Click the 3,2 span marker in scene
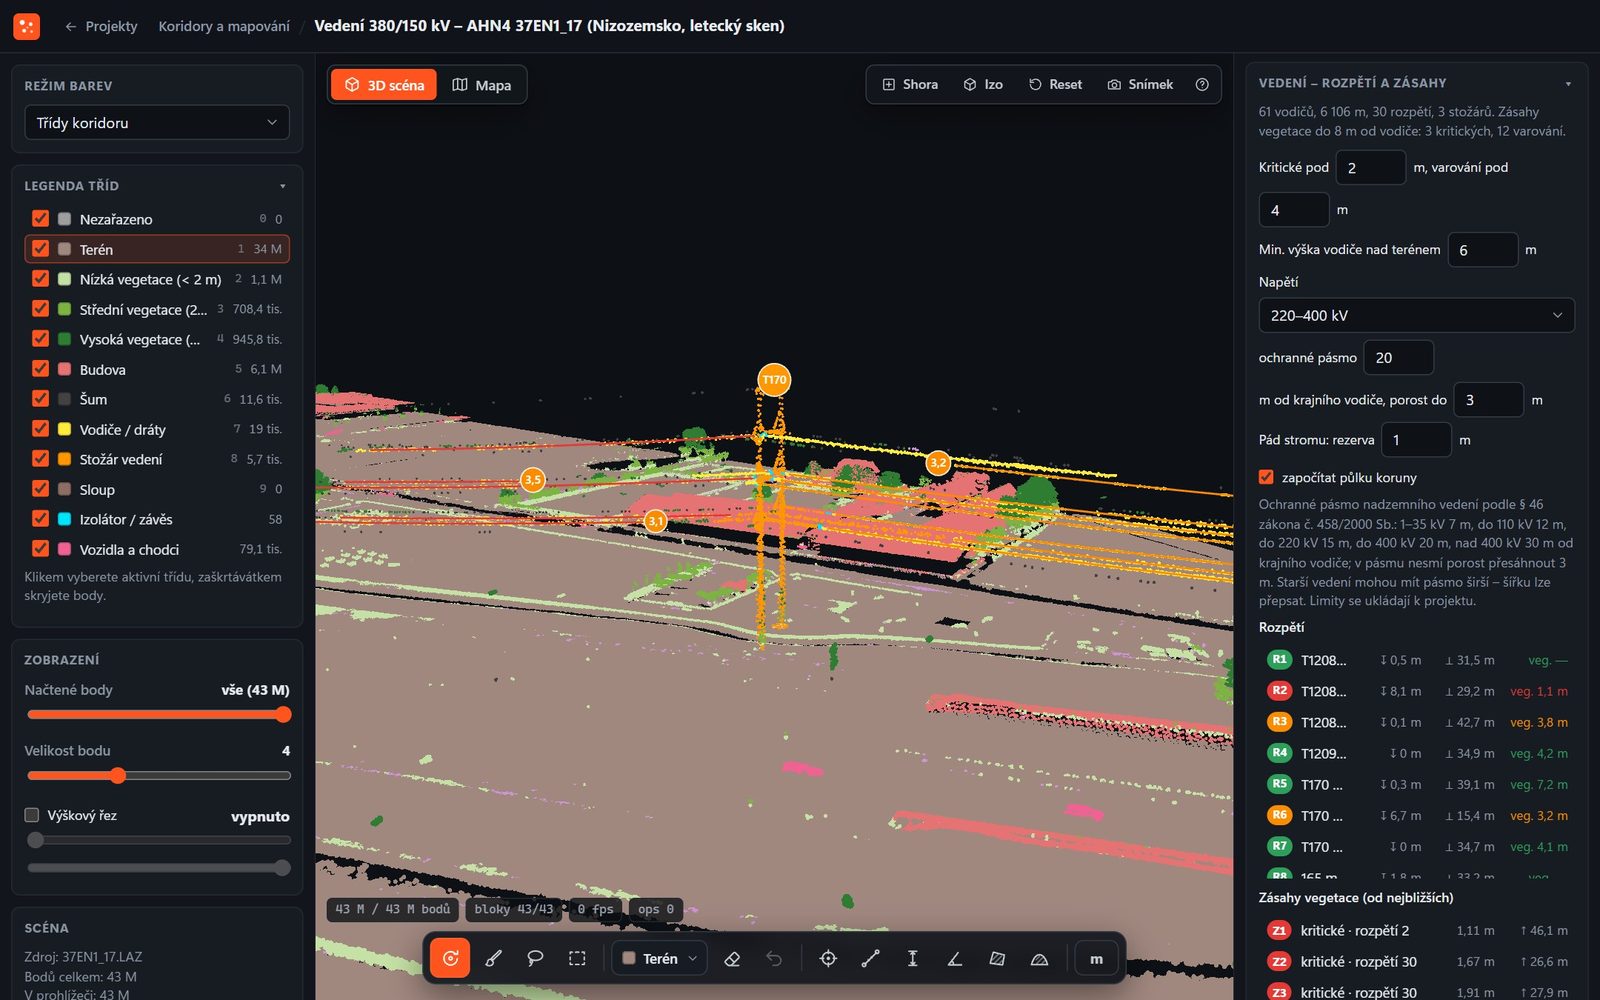The height and width of the screenshot is (1000, 1600). click(x=938, y=462)
